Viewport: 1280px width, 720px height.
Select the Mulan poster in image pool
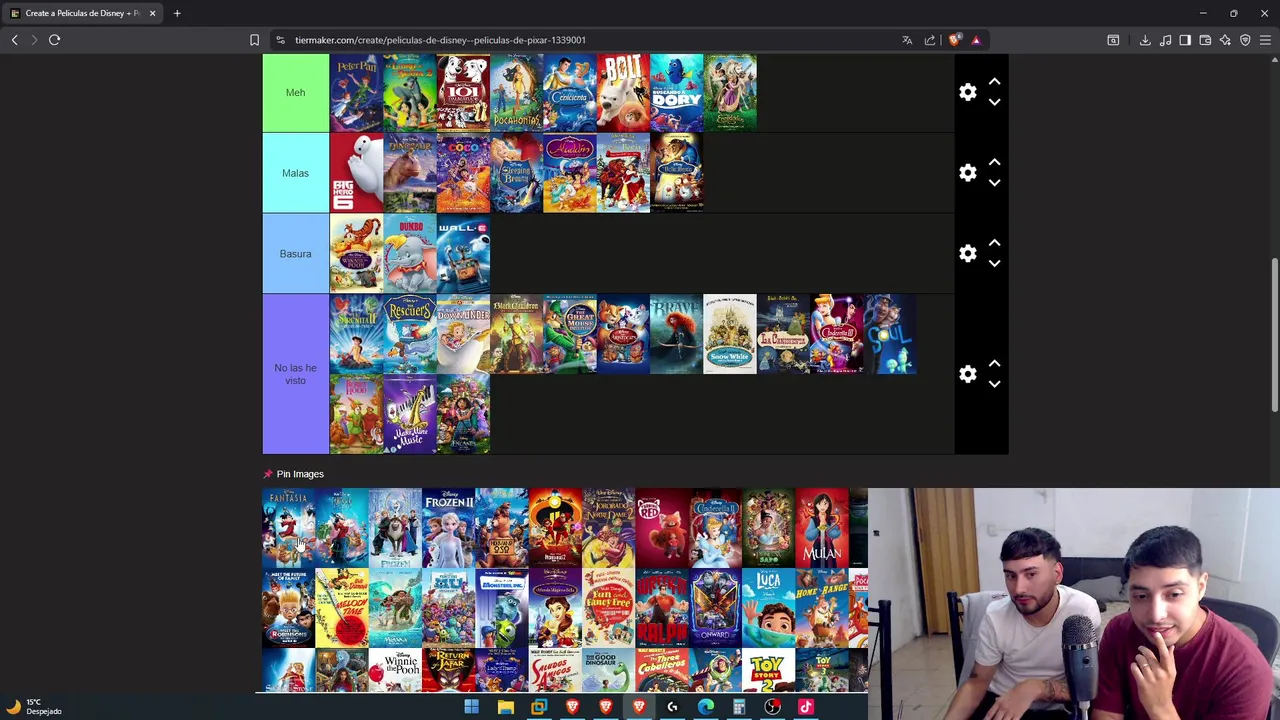pos(822,528)
